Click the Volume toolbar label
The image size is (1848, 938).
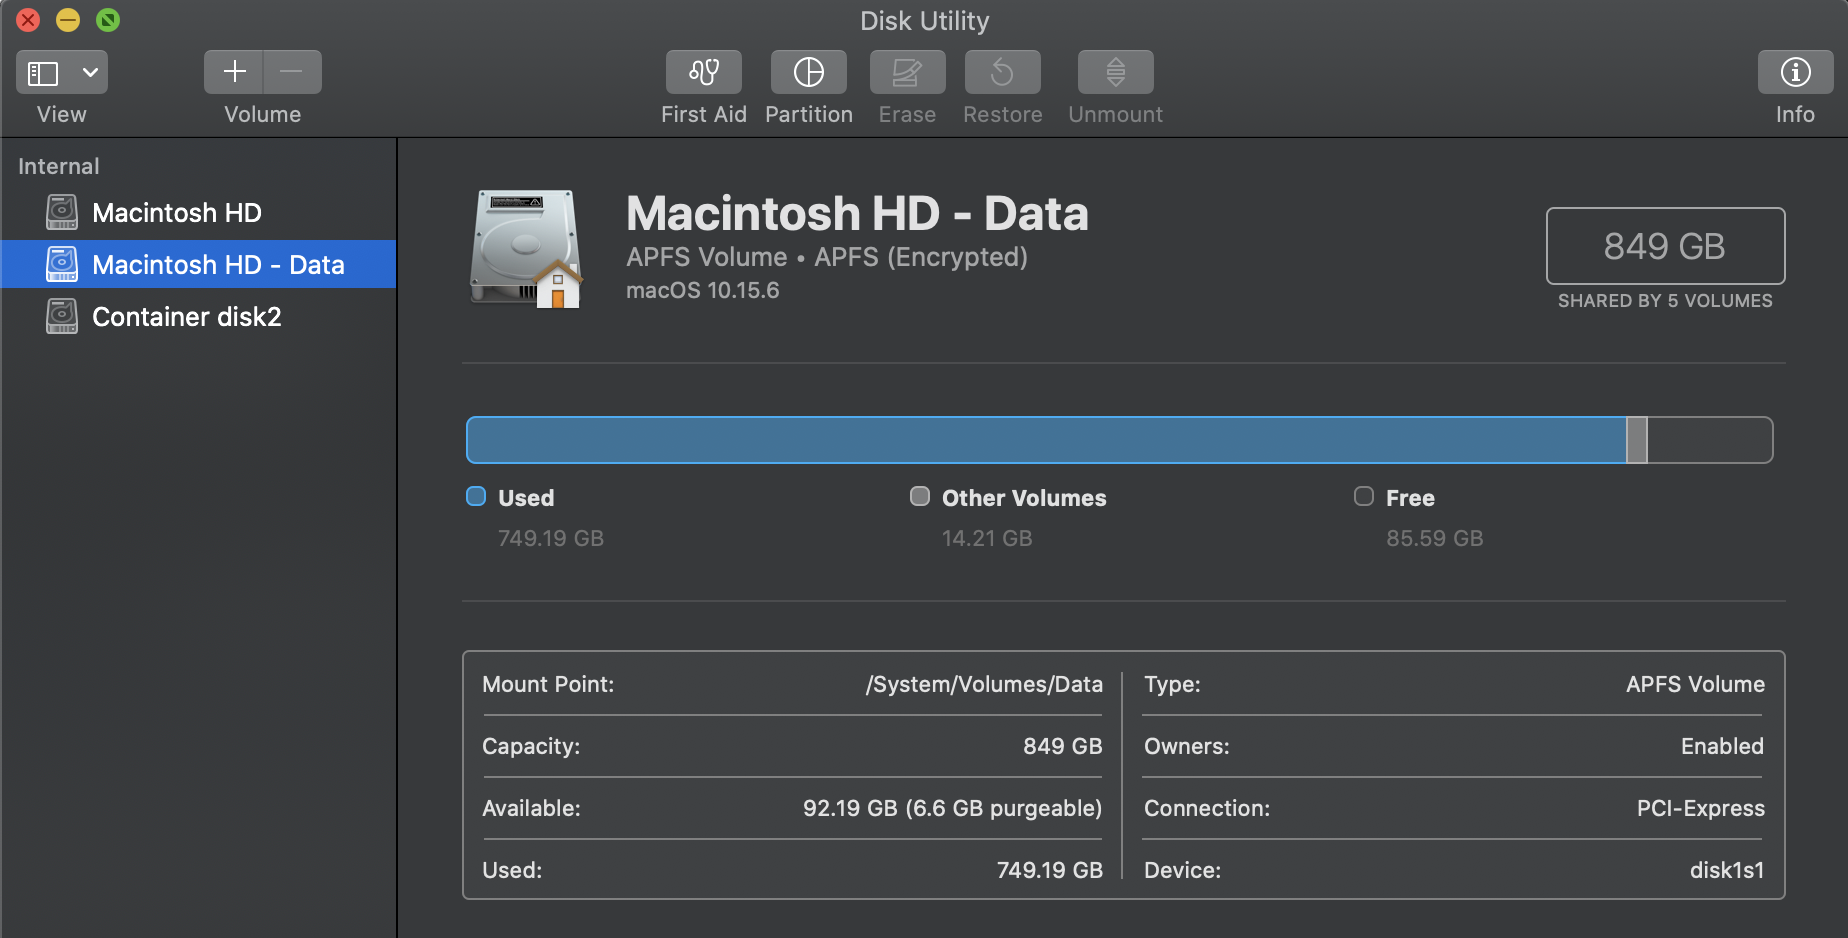(262, 114)
